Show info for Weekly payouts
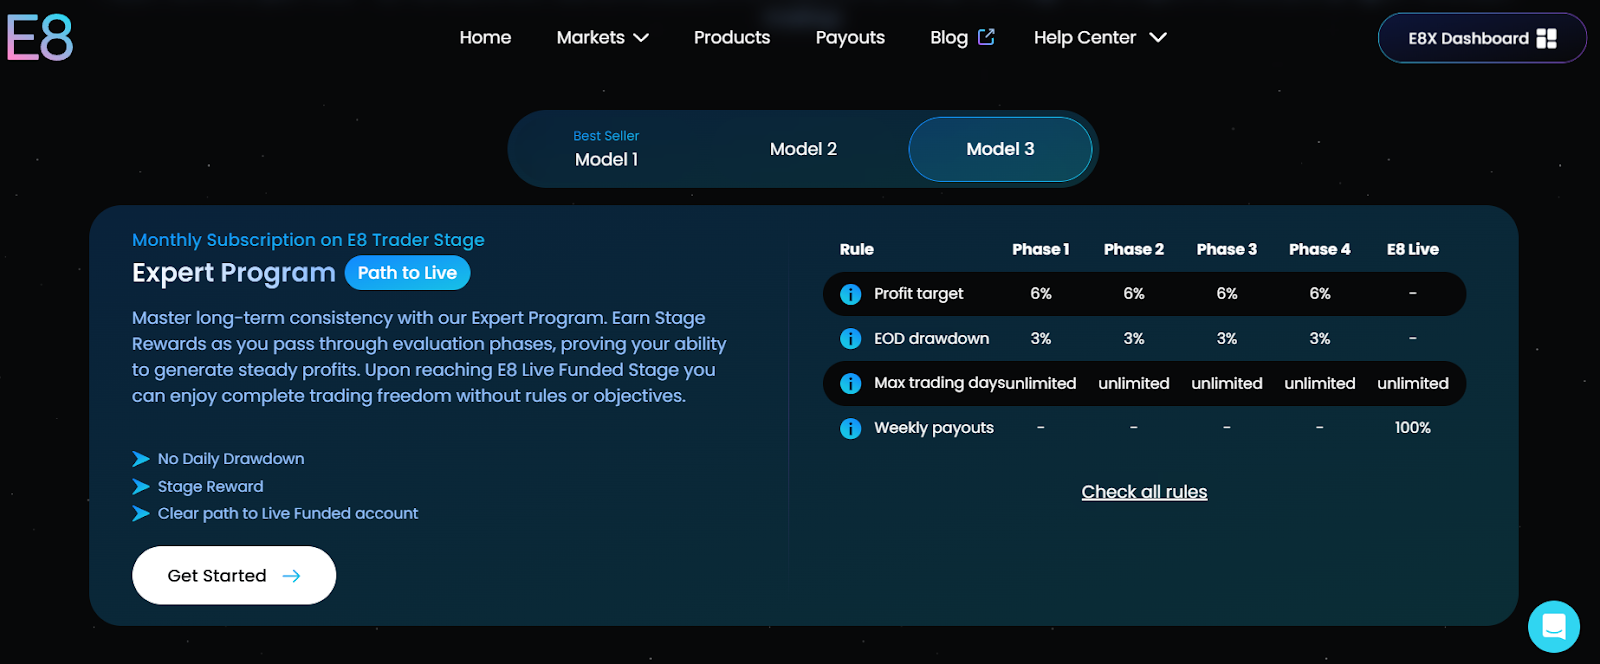 coord(850,428)
